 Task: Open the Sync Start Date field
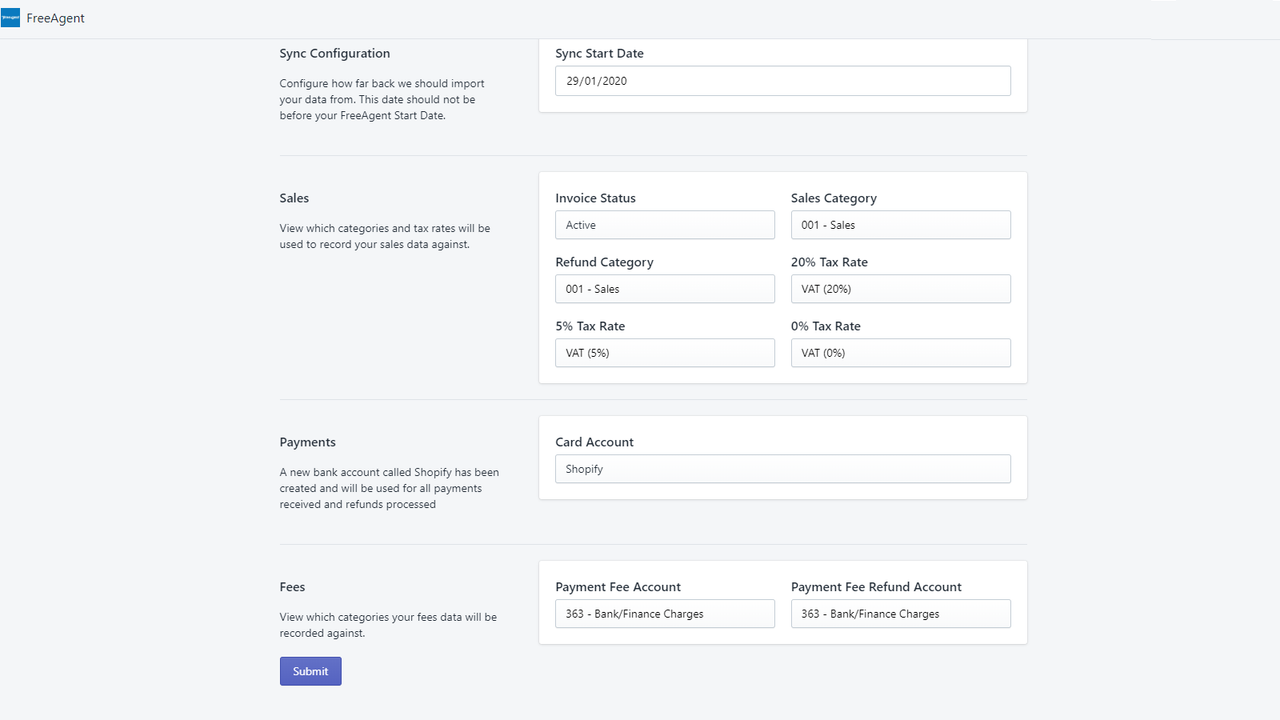(782, 80)
